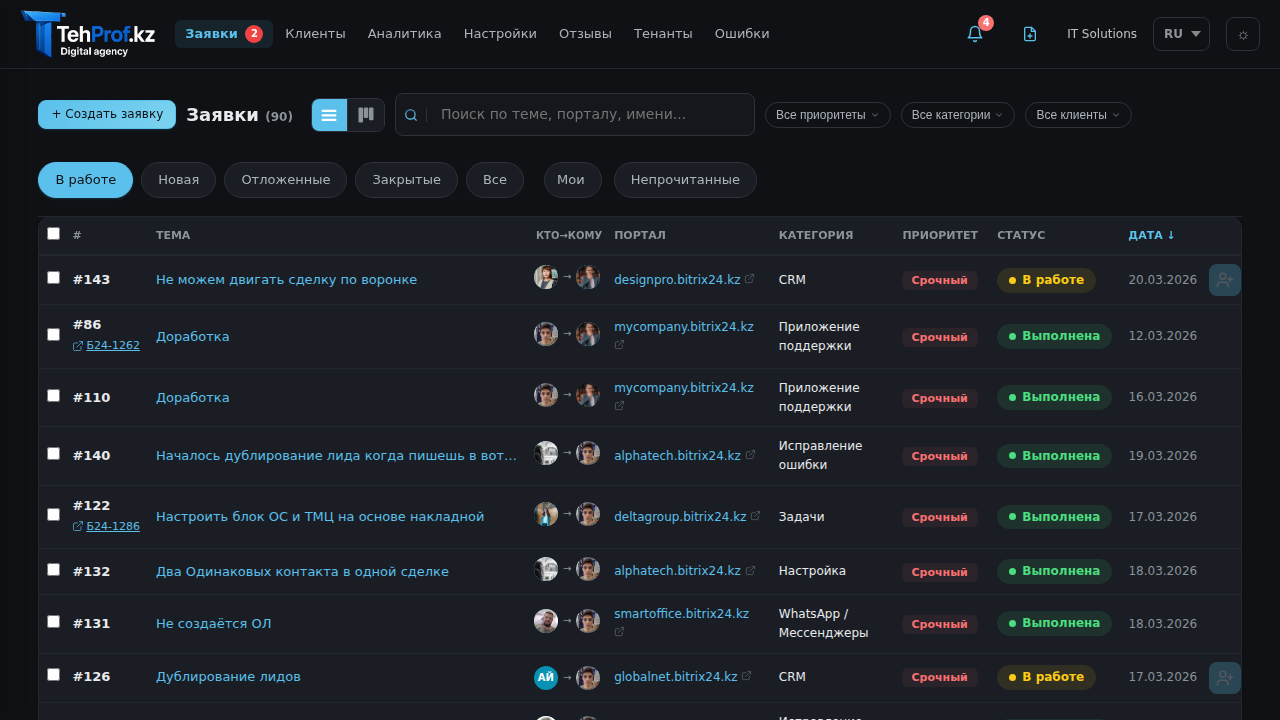Viewport: 1280px width, 720px height.
Task: Toggle the theme using the sun icon
Action: tap(1242, 33)
